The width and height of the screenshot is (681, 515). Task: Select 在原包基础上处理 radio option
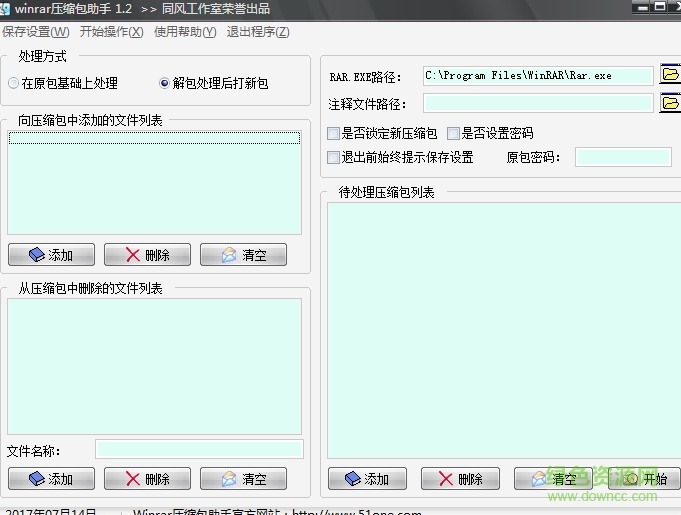14,84
